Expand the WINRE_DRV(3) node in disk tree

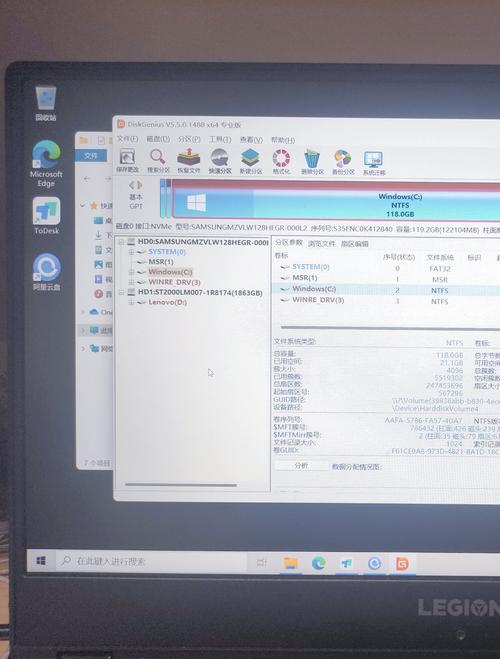[131, 282]
